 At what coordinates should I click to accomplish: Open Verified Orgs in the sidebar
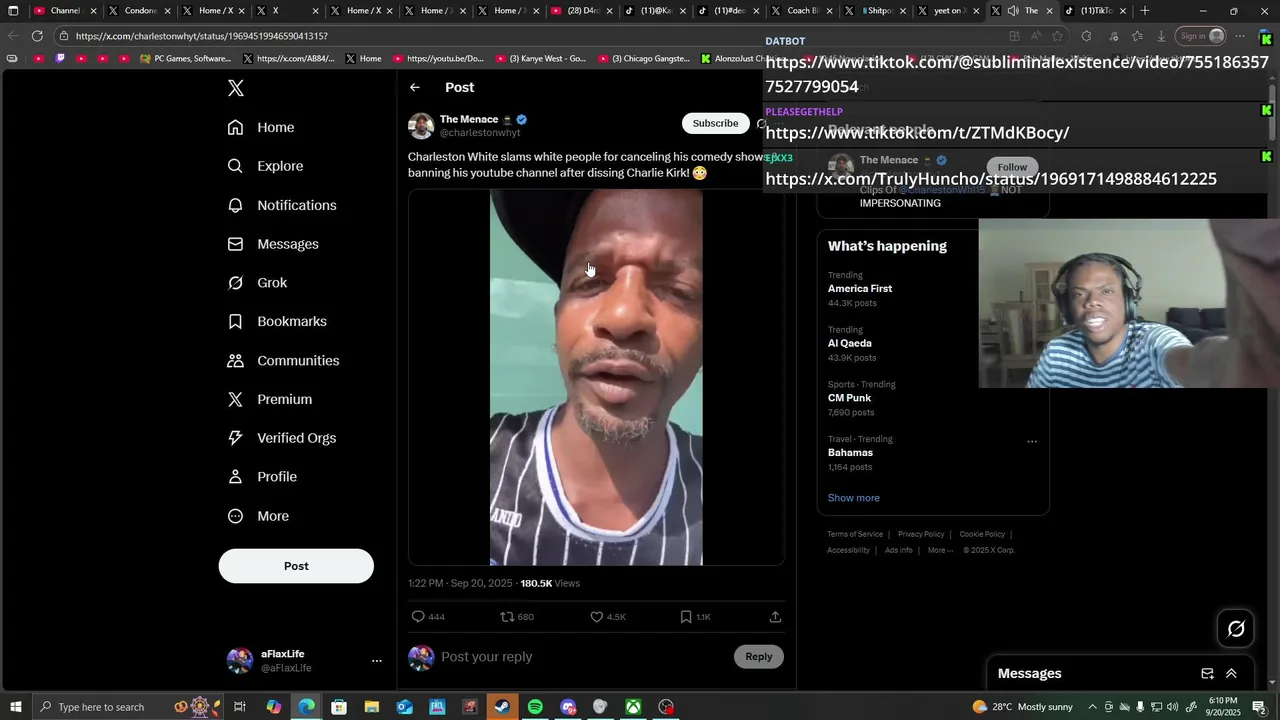(x=282, y=438)
